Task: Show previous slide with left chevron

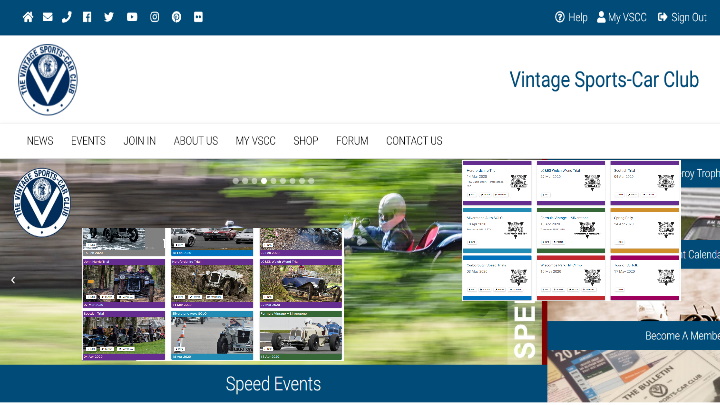Action: click(x=13, y=280)
